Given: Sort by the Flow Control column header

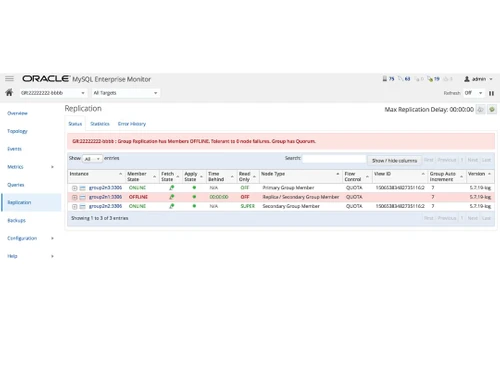Looking at the screenshot, I should 357,176.
